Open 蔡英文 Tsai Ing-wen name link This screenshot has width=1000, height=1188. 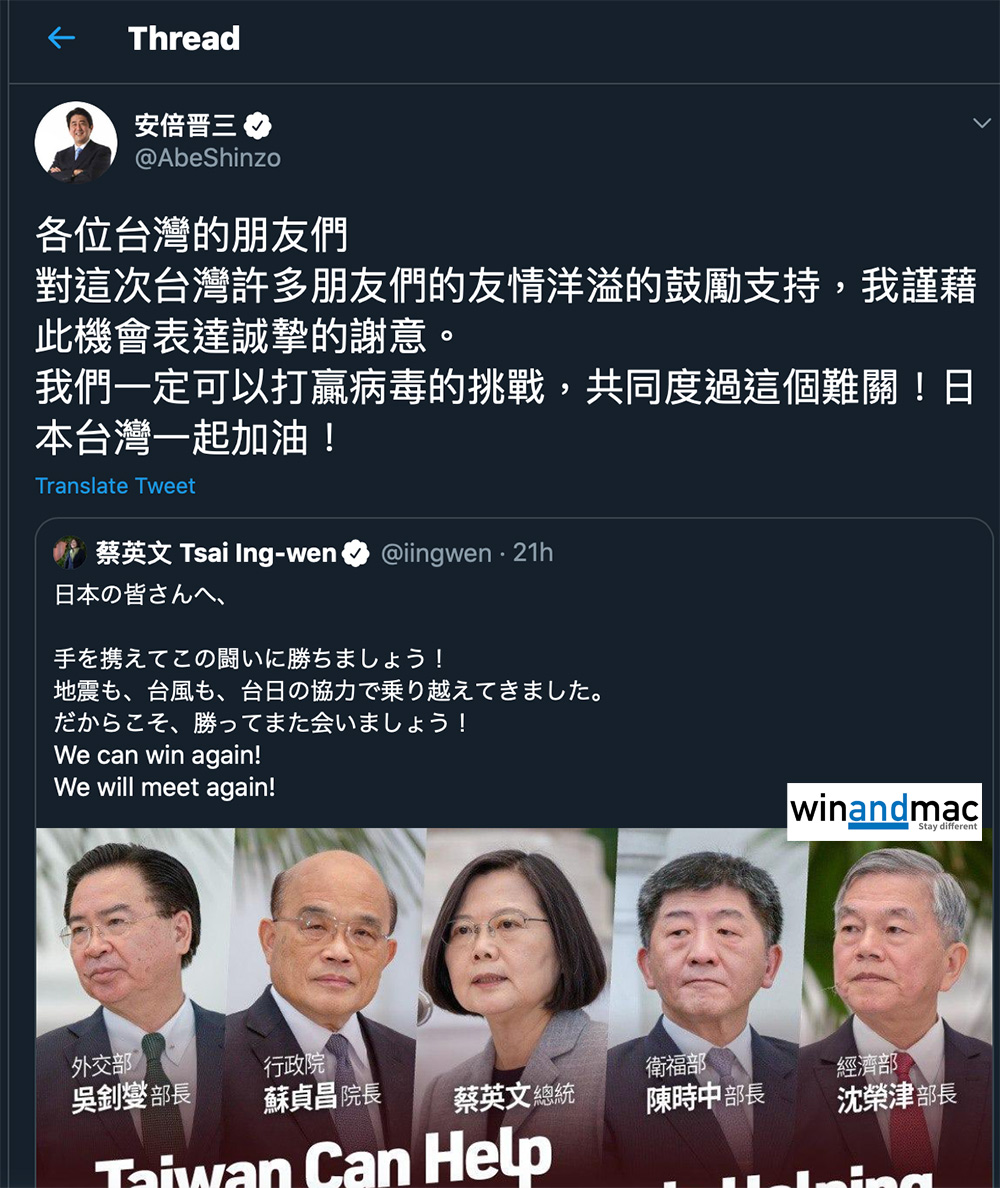[216, 553]
